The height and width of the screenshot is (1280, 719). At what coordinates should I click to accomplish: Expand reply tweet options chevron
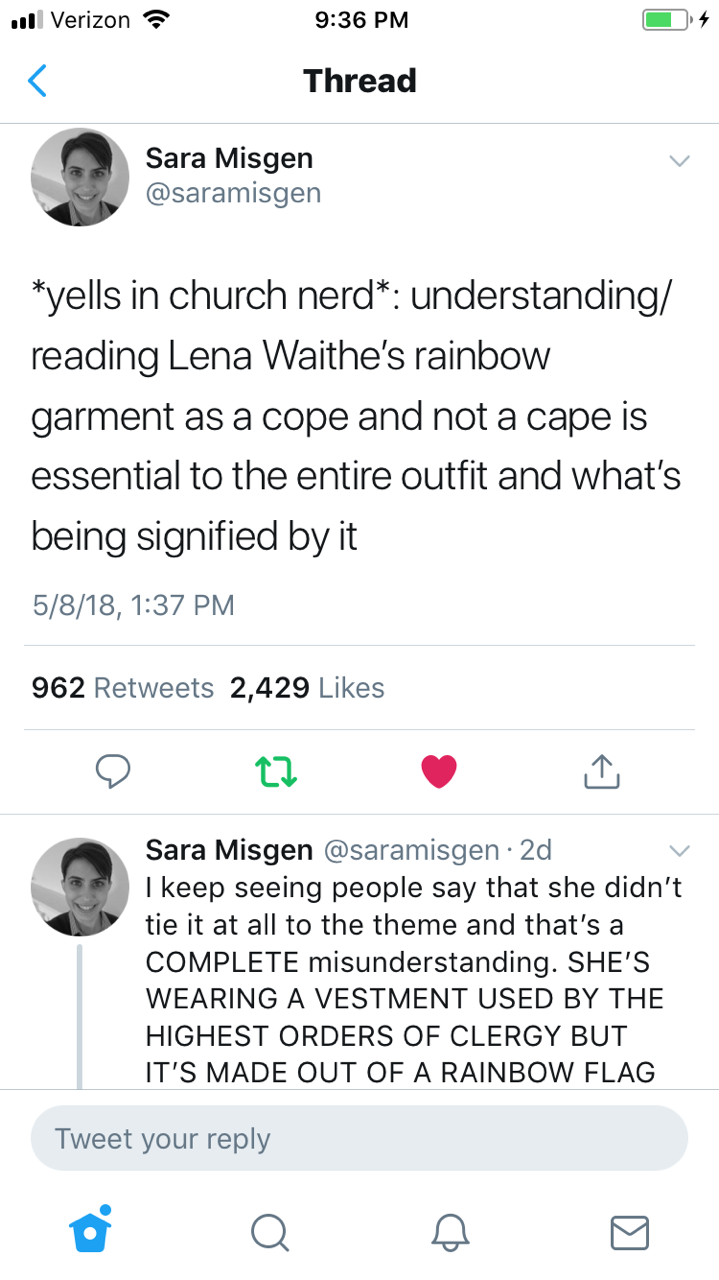[679, 851]
